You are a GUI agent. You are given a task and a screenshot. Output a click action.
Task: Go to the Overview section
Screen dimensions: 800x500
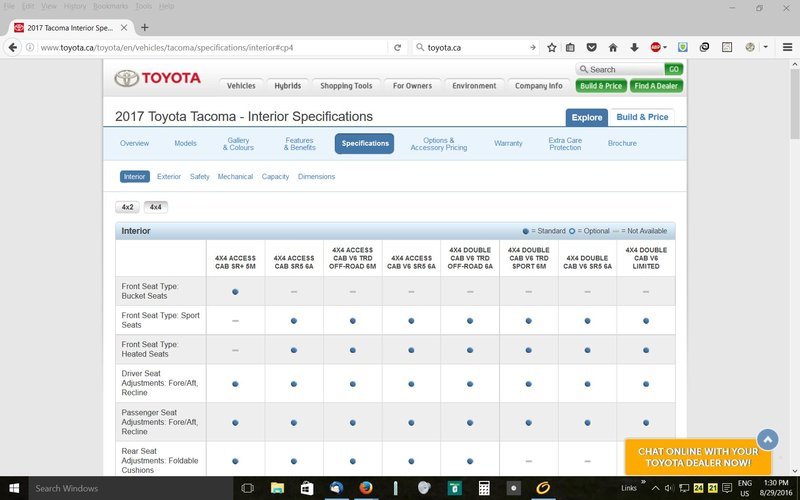click(x=134, y=143)
